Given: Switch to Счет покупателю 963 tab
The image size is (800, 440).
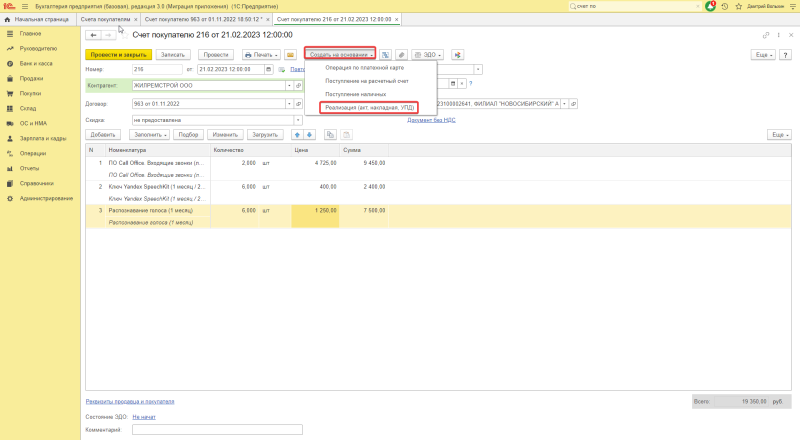Looking at the screenshot, I should pyautogui.click(x=206, y=19).
